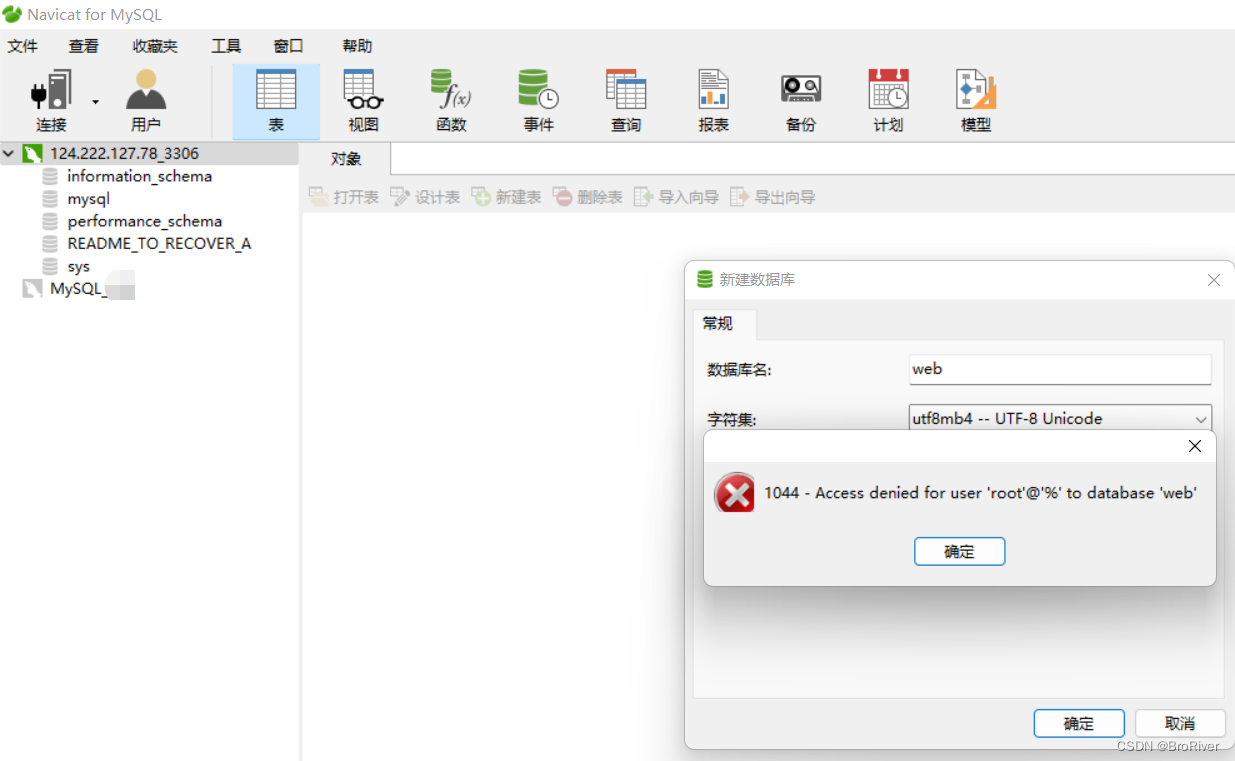Click the sys database cylinder icon
Screen dimensions: 1235x761
(50, 267)
